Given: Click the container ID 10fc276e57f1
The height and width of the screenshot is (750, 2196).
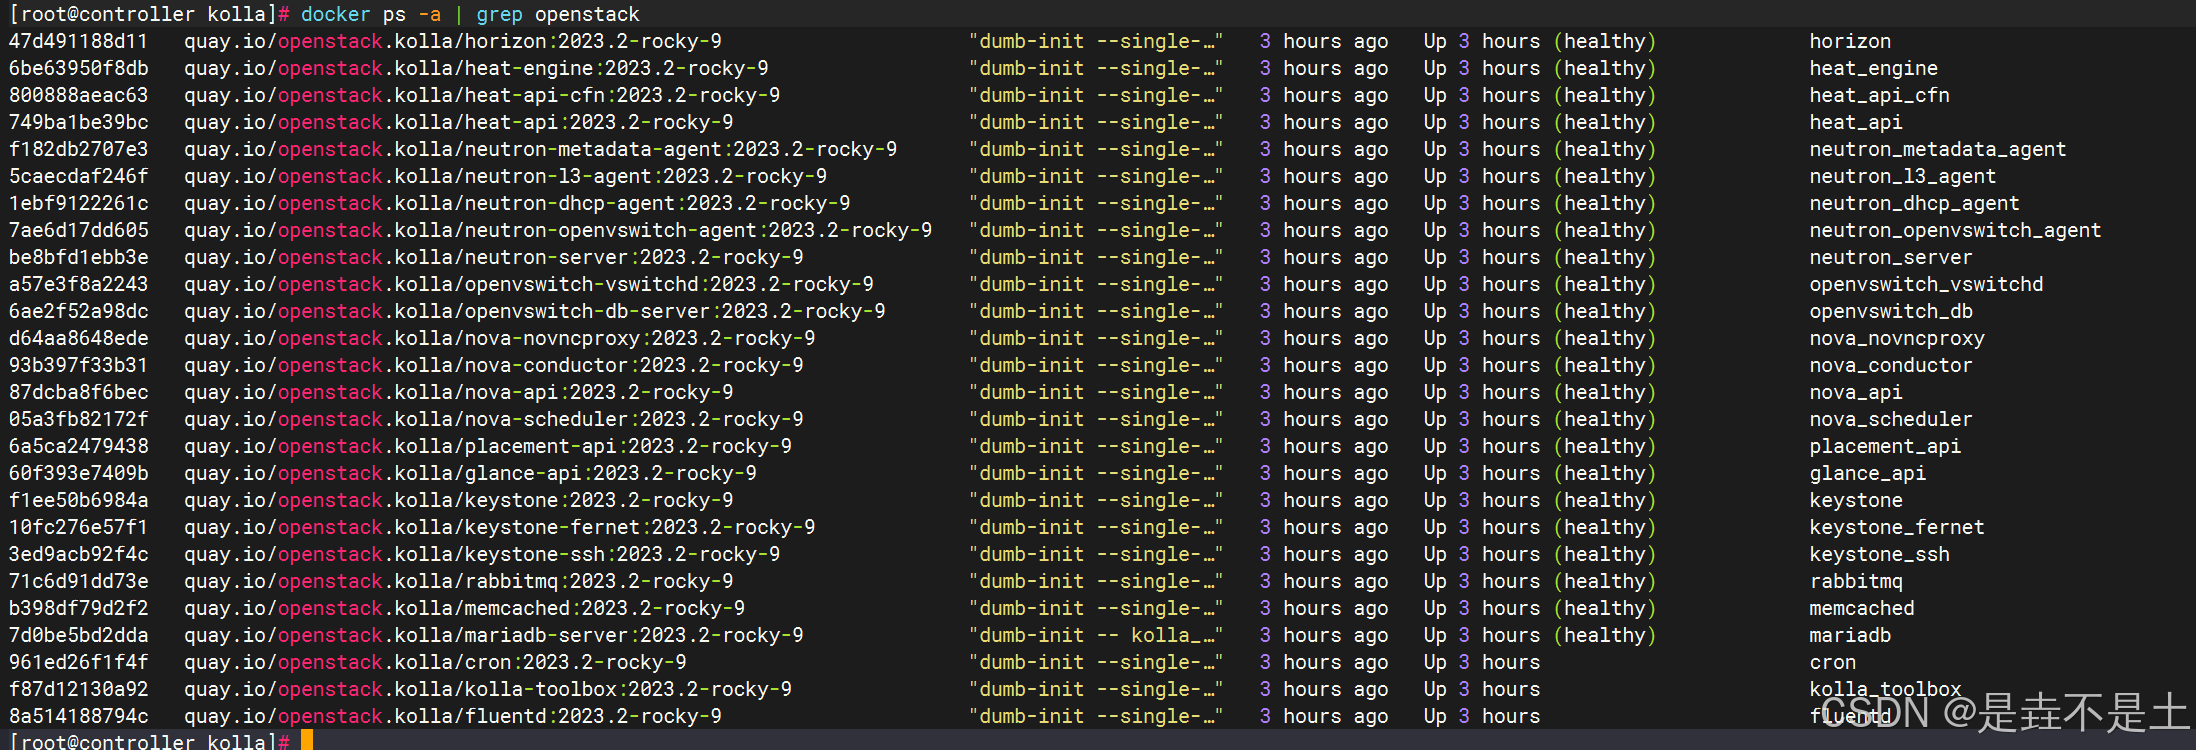Looking at the screenshot, I should point(78,527).
